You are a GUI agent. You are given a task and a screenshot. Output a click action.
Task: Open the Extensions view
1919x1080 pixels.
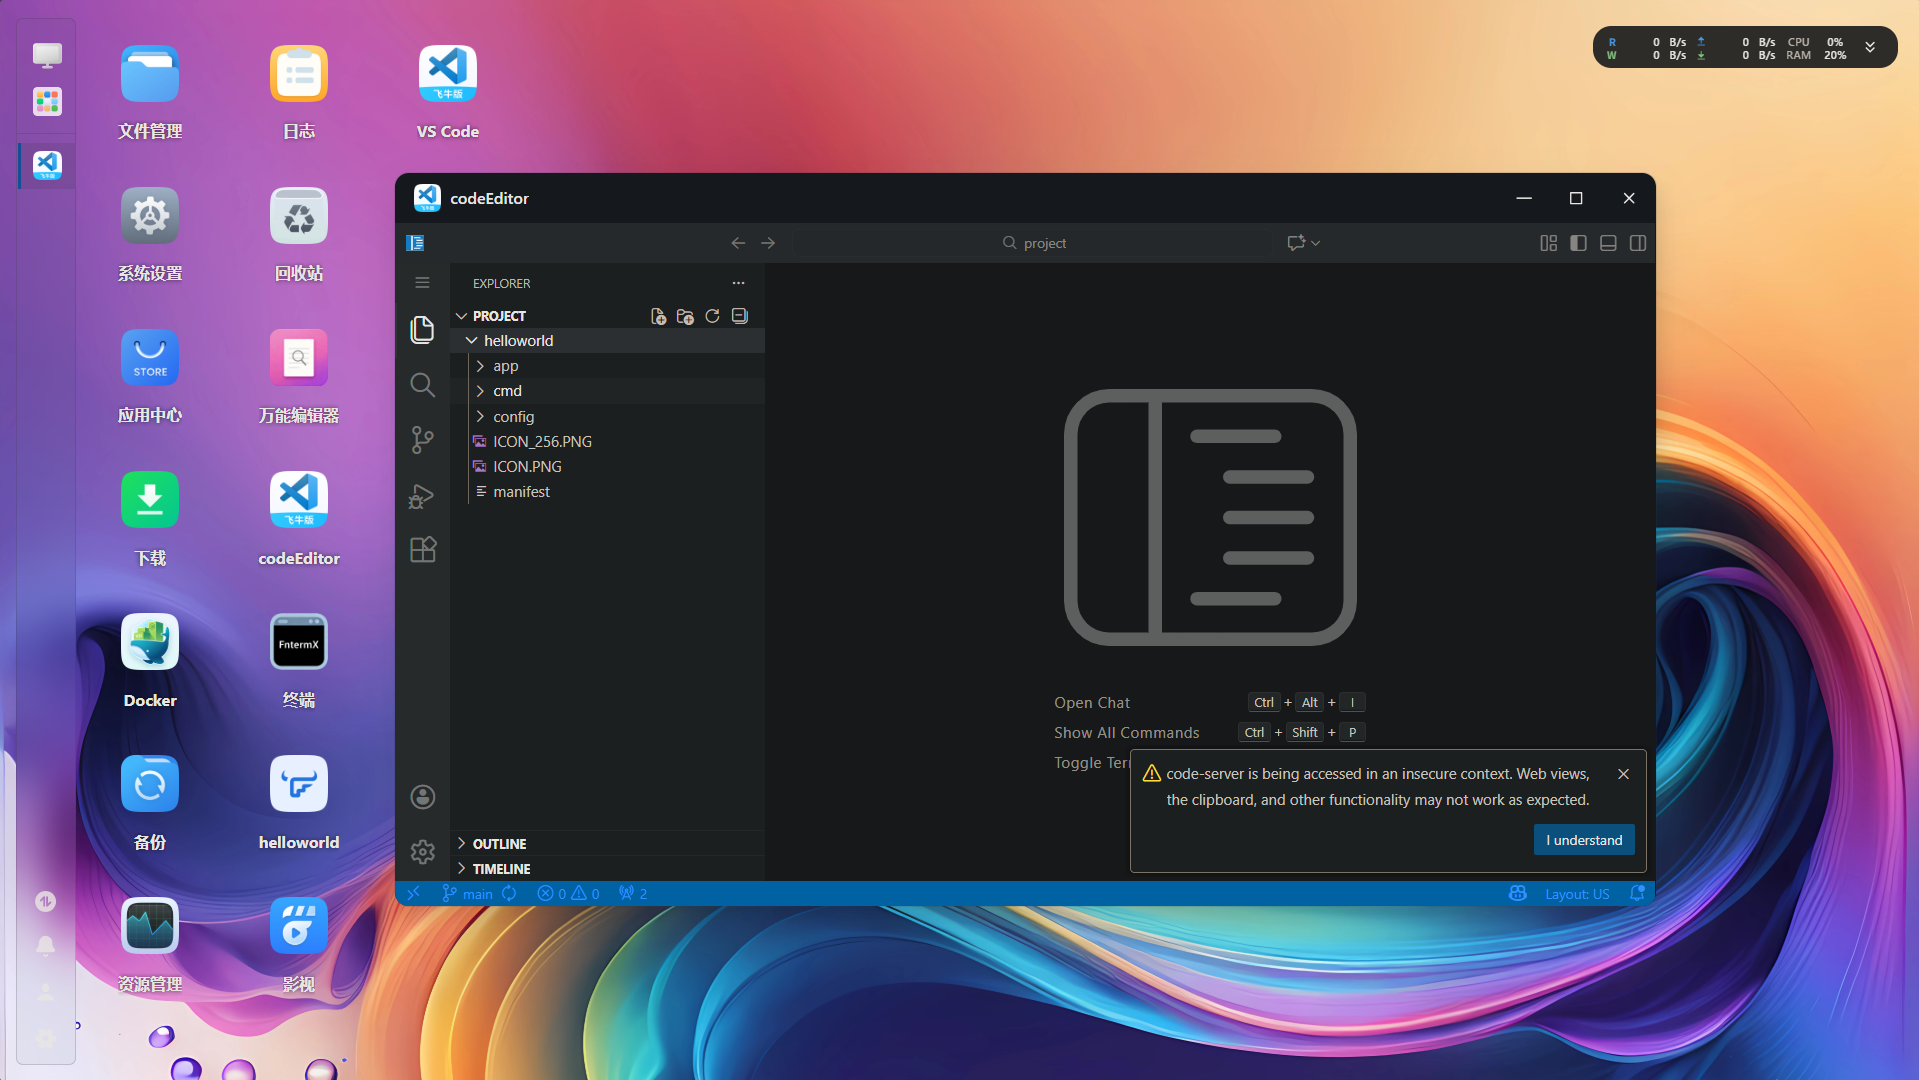point(422,550)
